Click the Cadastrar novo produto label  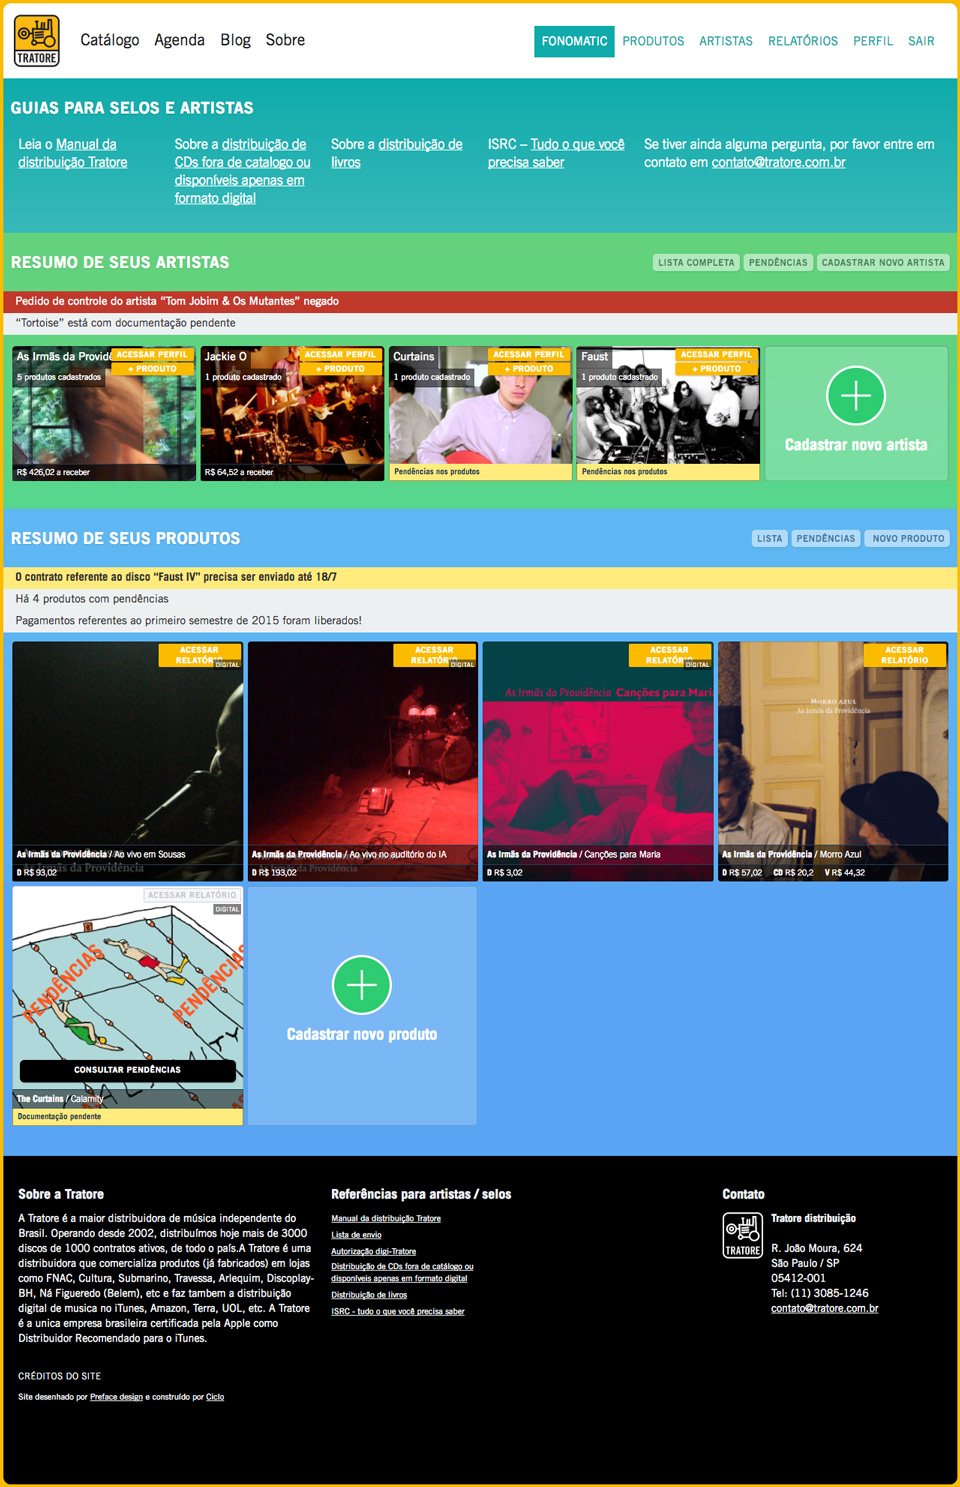tap(362, 1034)
